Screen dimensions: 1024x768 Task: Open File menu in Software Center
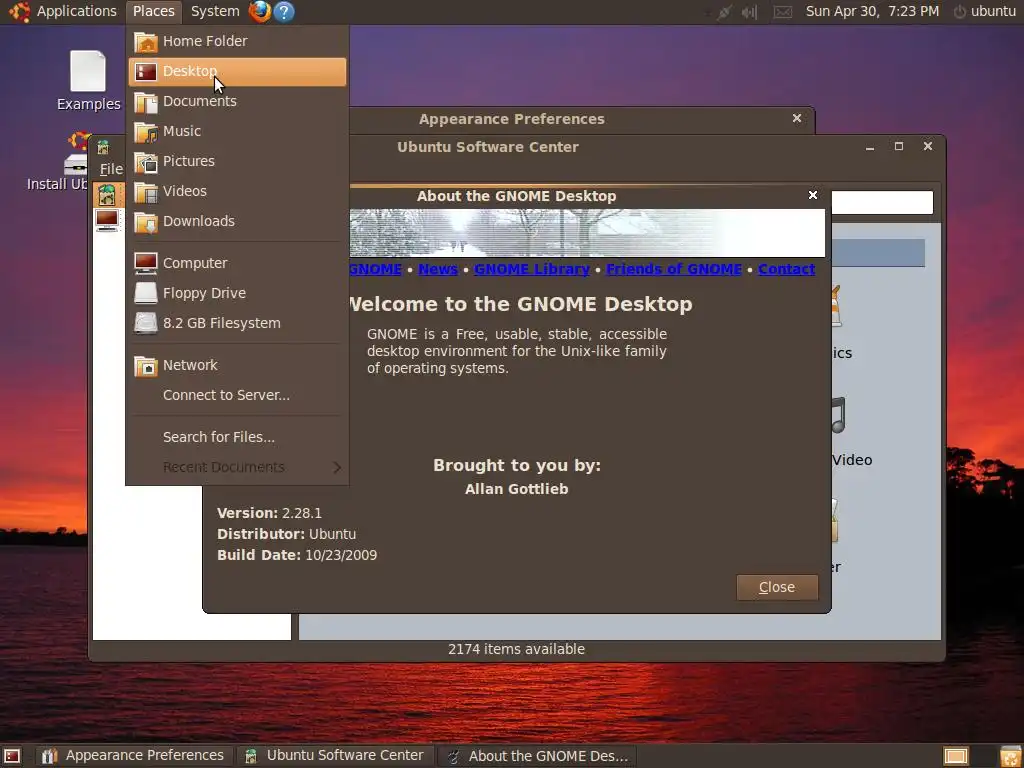click(111, 169)
